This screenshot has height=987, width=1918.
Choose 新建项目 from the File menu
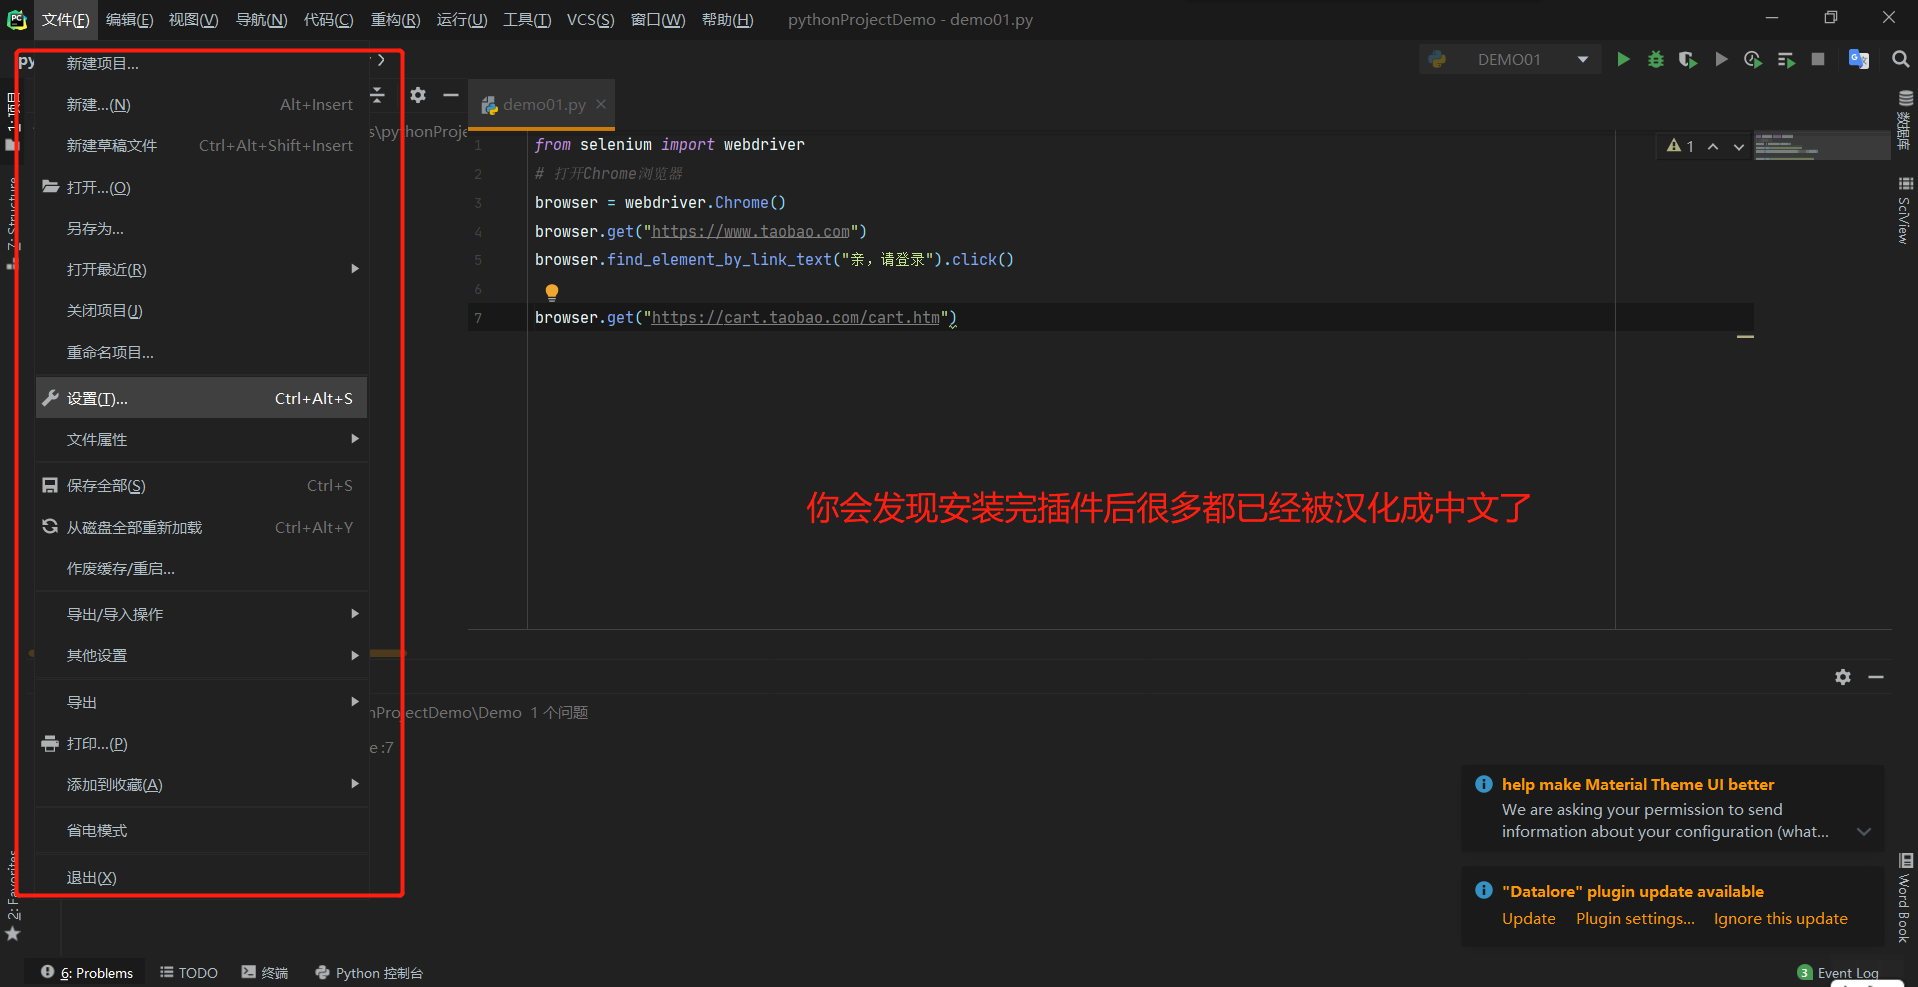(x=202, y=63)
